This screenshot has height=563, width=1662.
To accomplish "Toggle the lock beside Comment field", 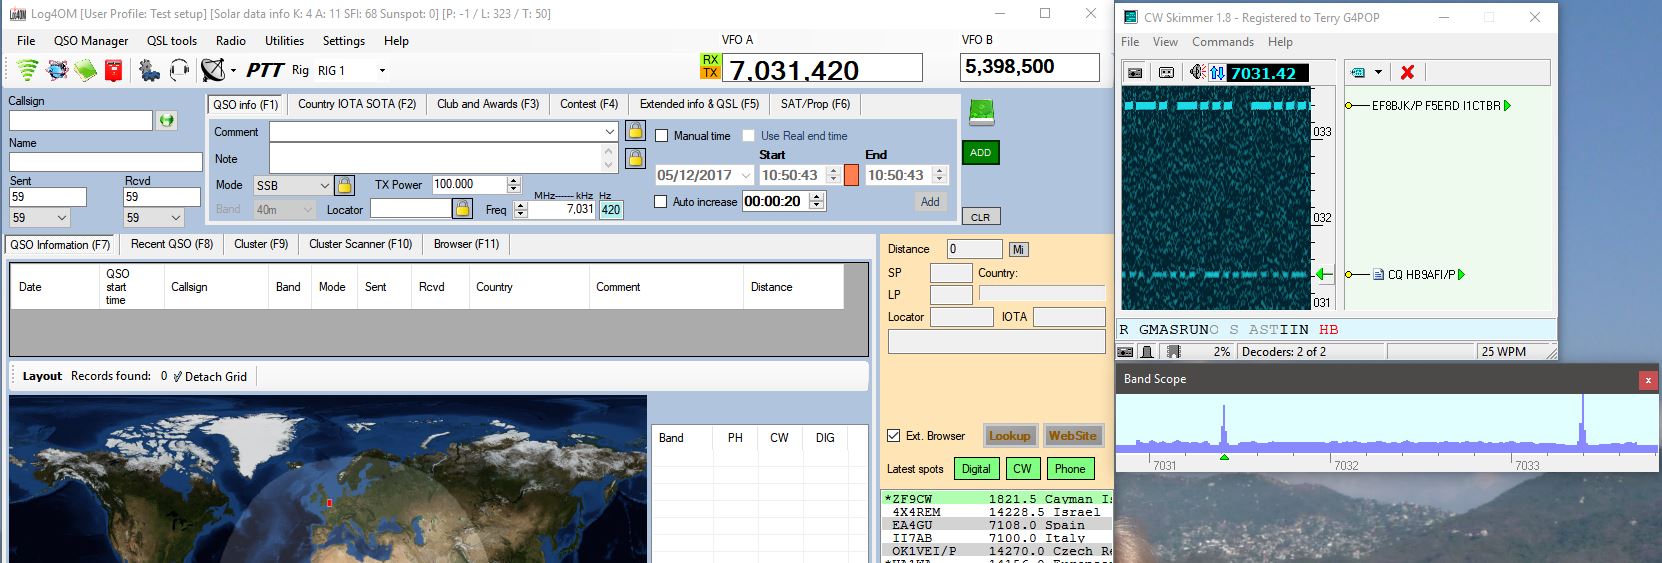I will tap(635, 131).
